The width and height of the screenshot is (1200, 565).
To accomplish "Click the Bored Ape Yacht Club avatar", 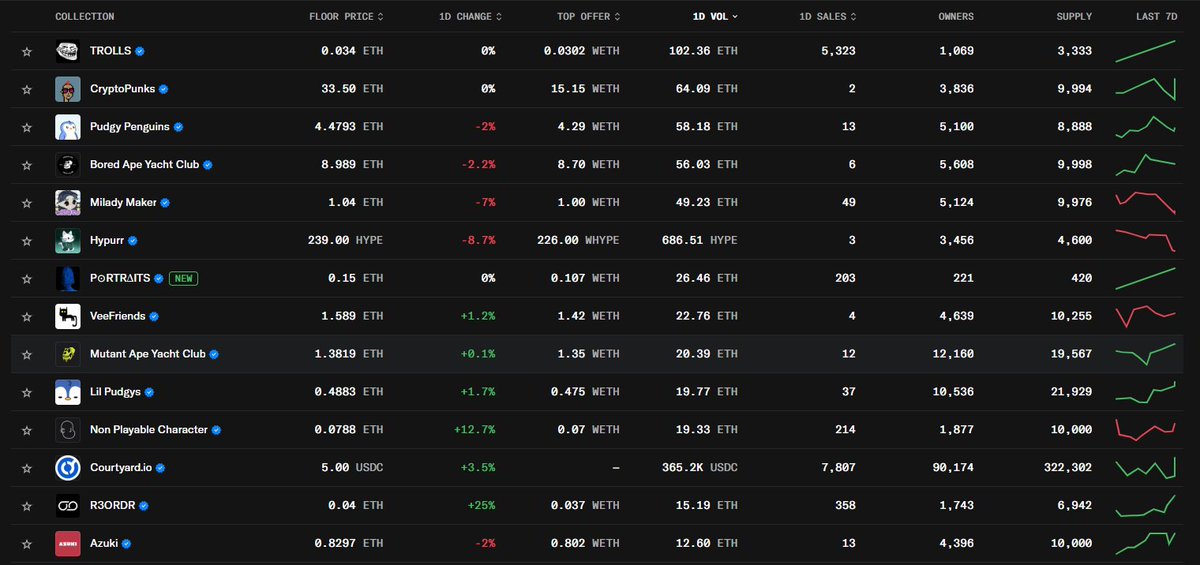I will coord(68,165).
